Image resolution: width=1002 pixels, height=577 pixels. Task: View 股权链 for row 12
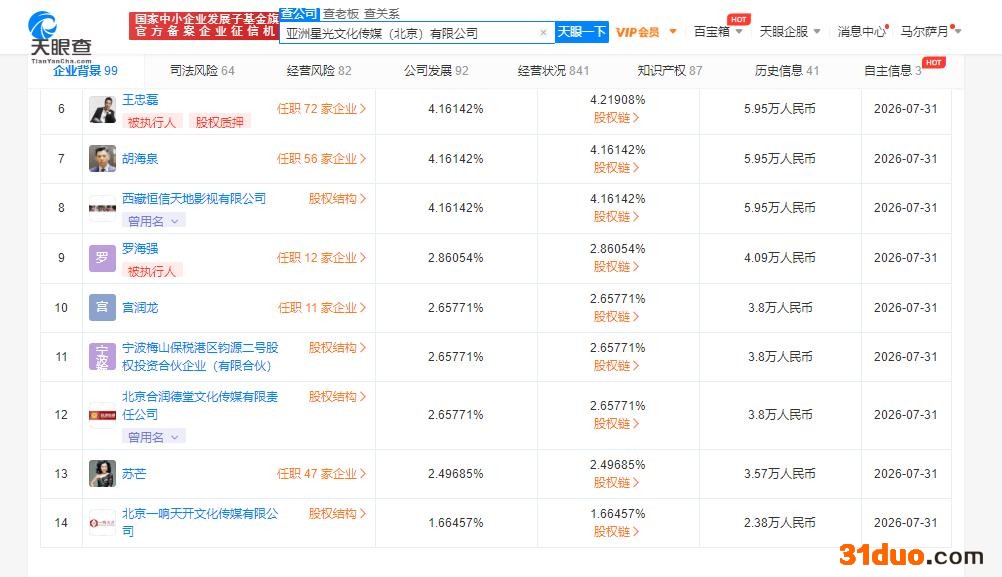(x=616, y=424)
